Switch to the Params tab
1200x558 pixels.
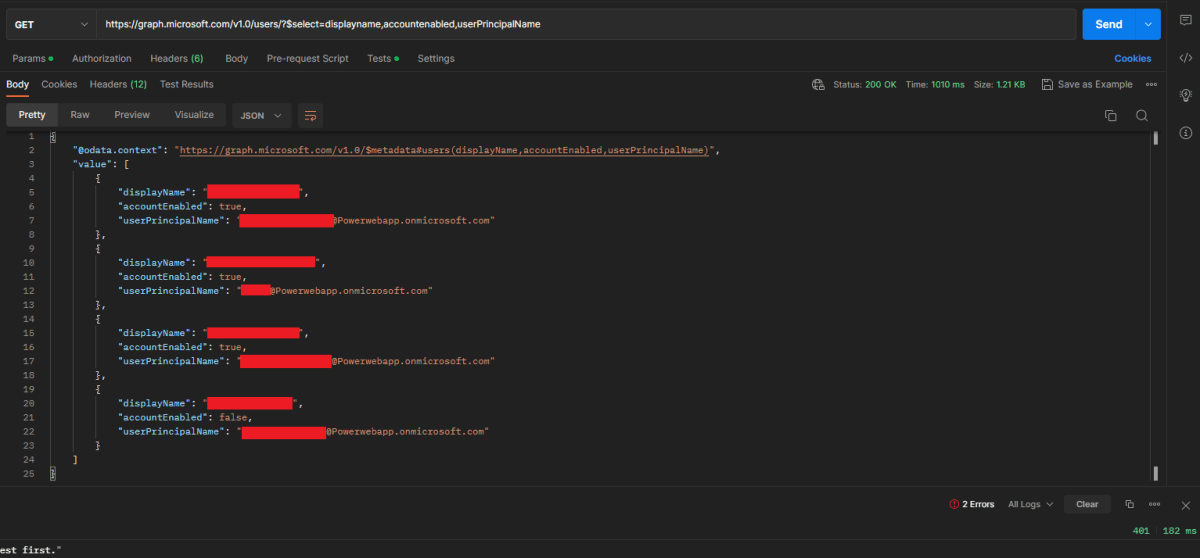(x=32, y=59)
